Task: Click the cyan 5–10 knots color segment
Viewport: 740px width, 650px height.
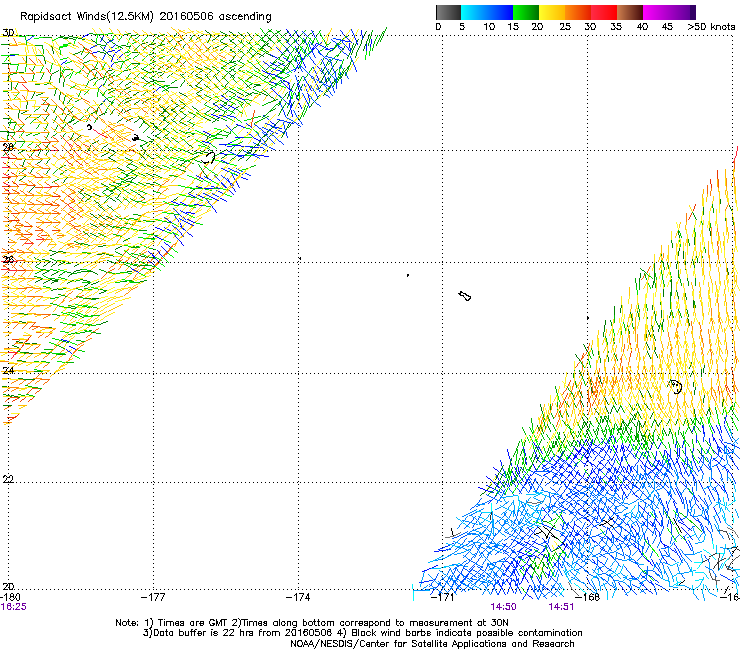Action: pyautogui.click(x=474, y=12)
